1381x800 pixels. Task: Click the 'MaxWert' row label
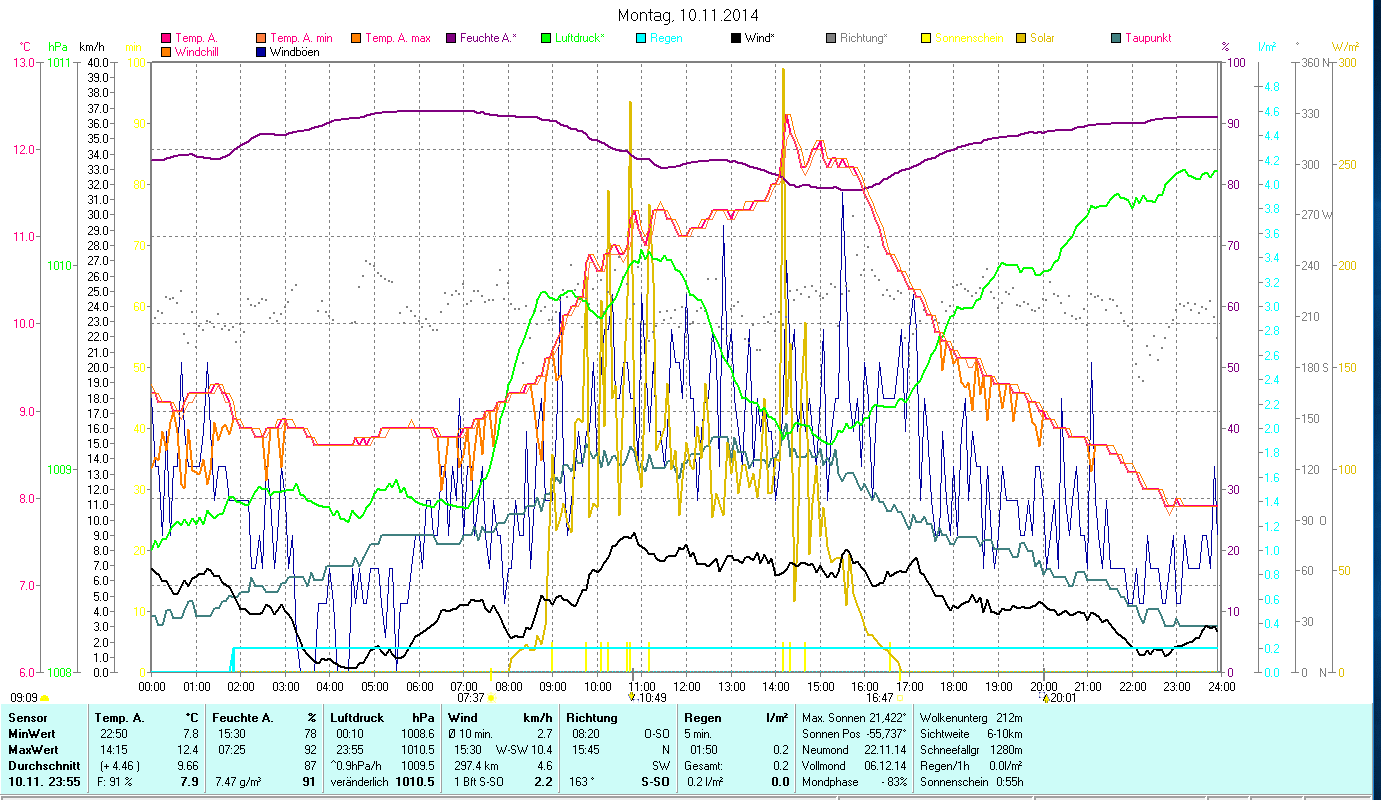[32, 750]
